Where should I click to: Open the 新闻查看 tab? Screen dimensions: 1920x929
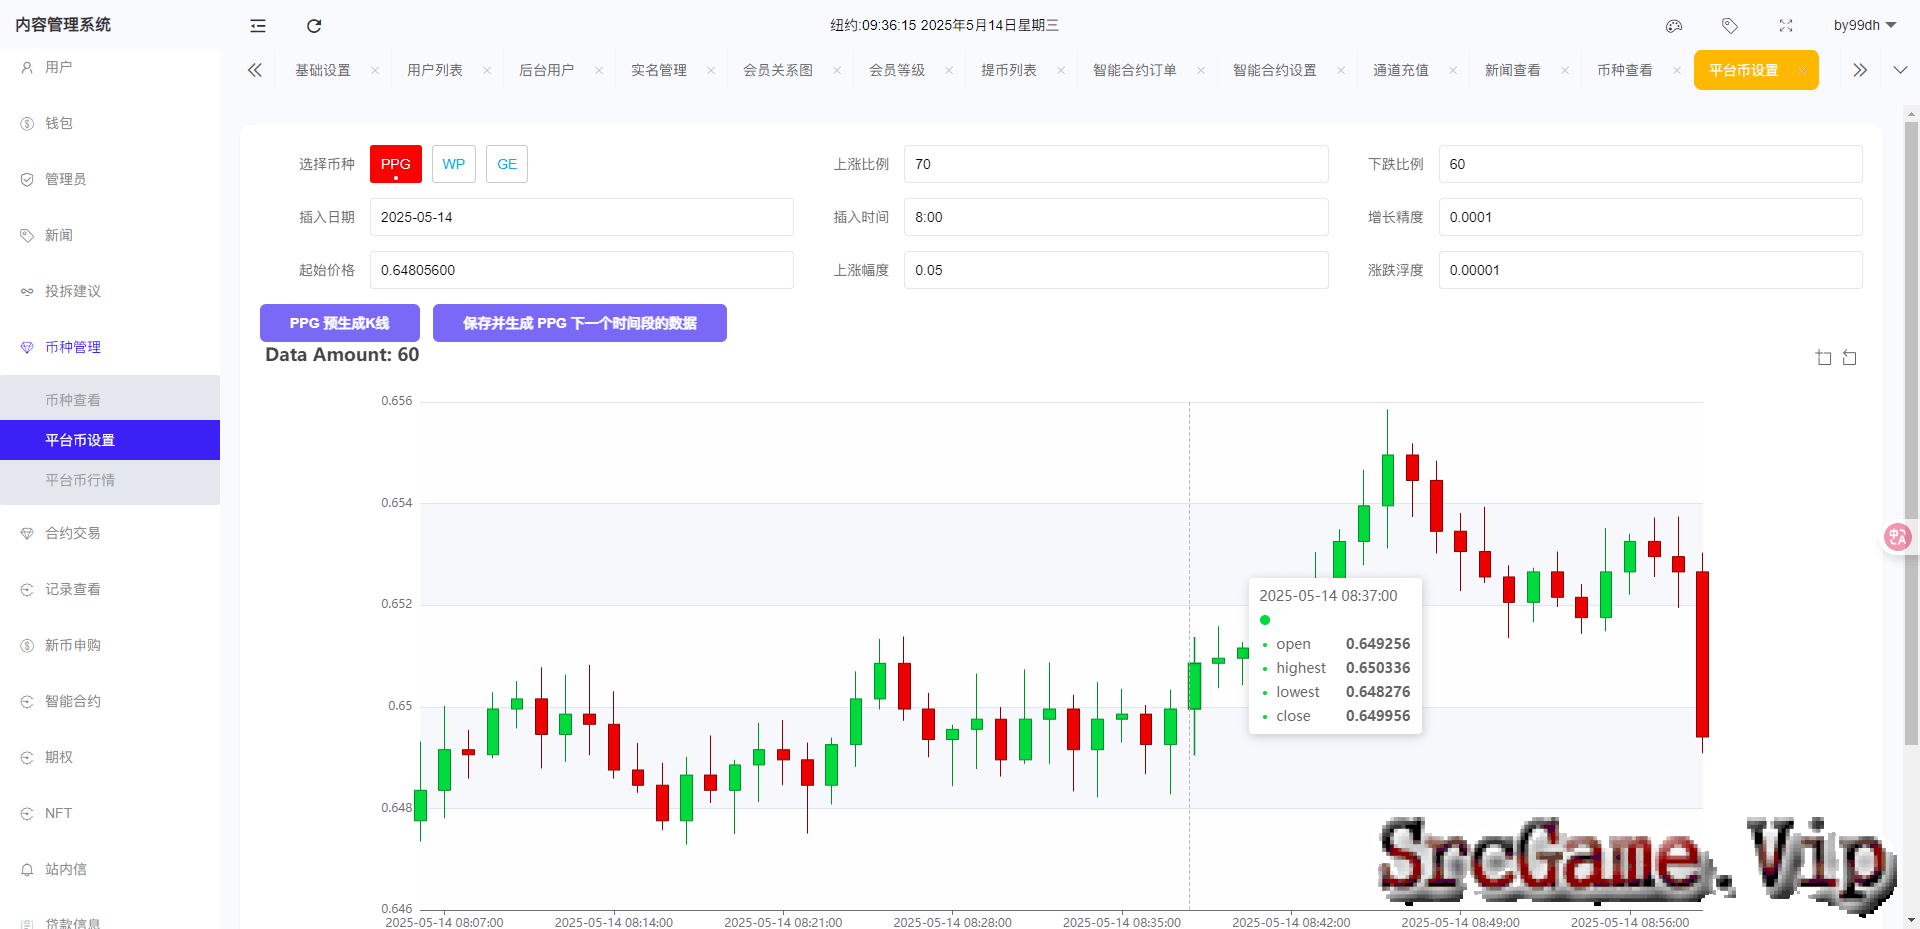(x=1513, y=70)
